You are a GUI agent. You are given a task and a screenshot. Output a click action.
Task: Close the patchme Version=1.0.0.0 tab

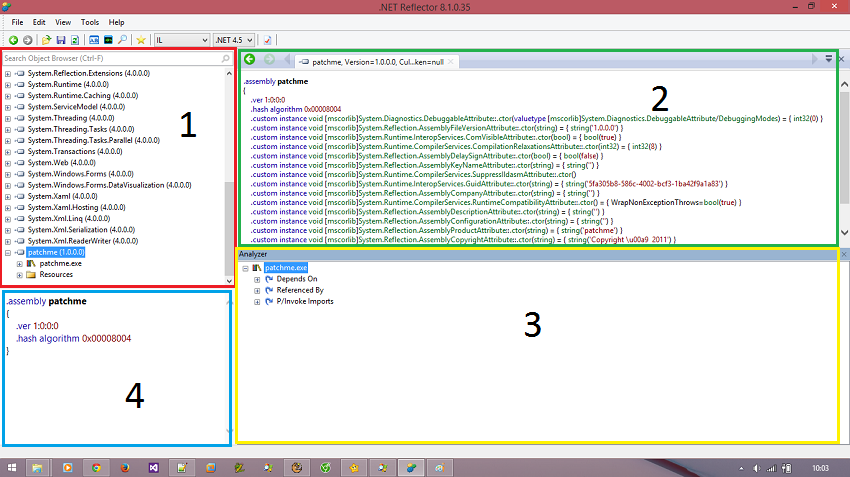(450, 62)
